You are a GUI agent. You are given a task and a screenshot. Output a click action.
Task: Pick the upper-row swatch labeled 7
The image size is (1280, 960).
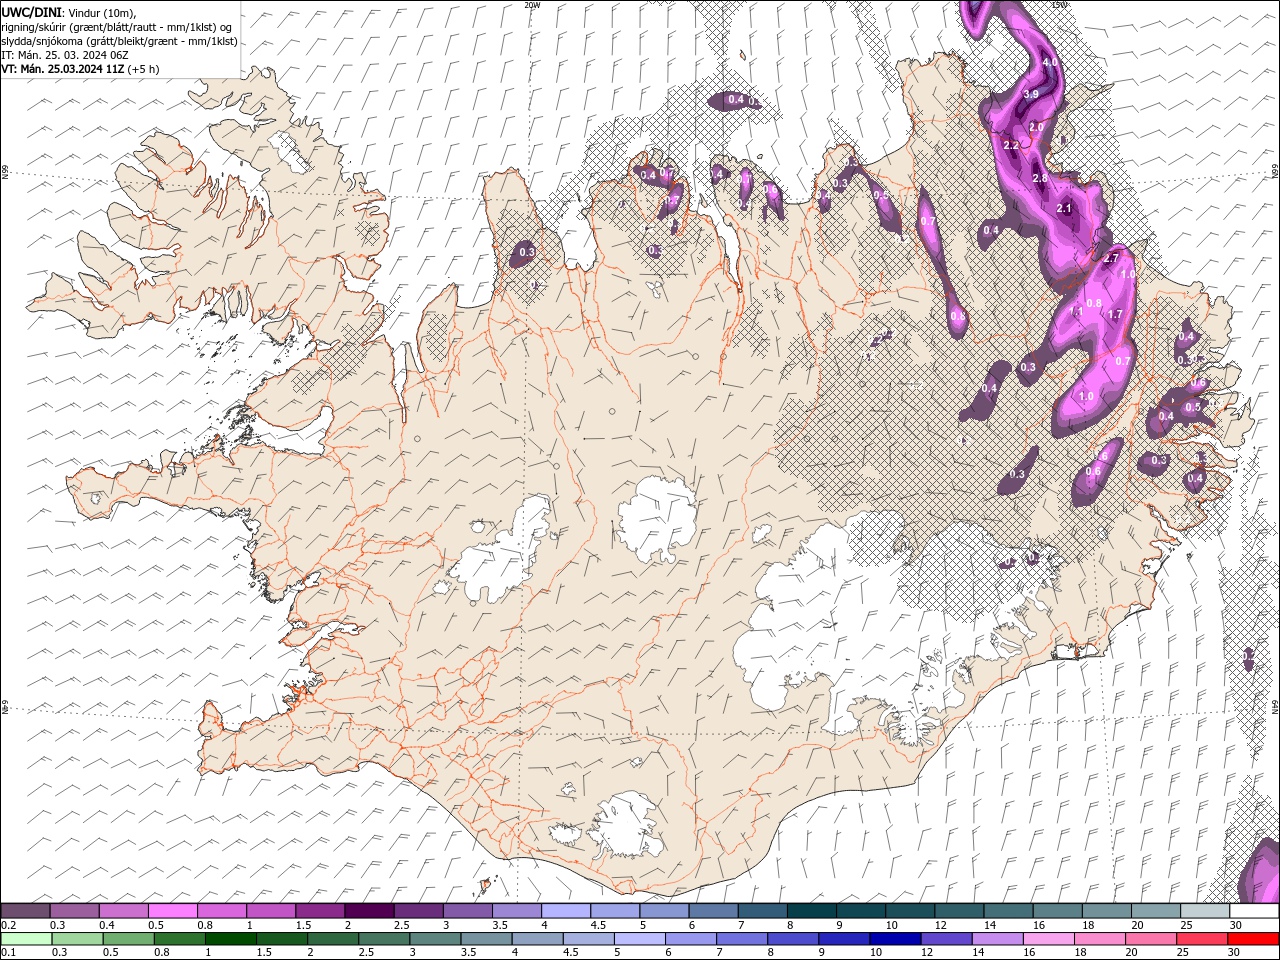tap(763, 910)
